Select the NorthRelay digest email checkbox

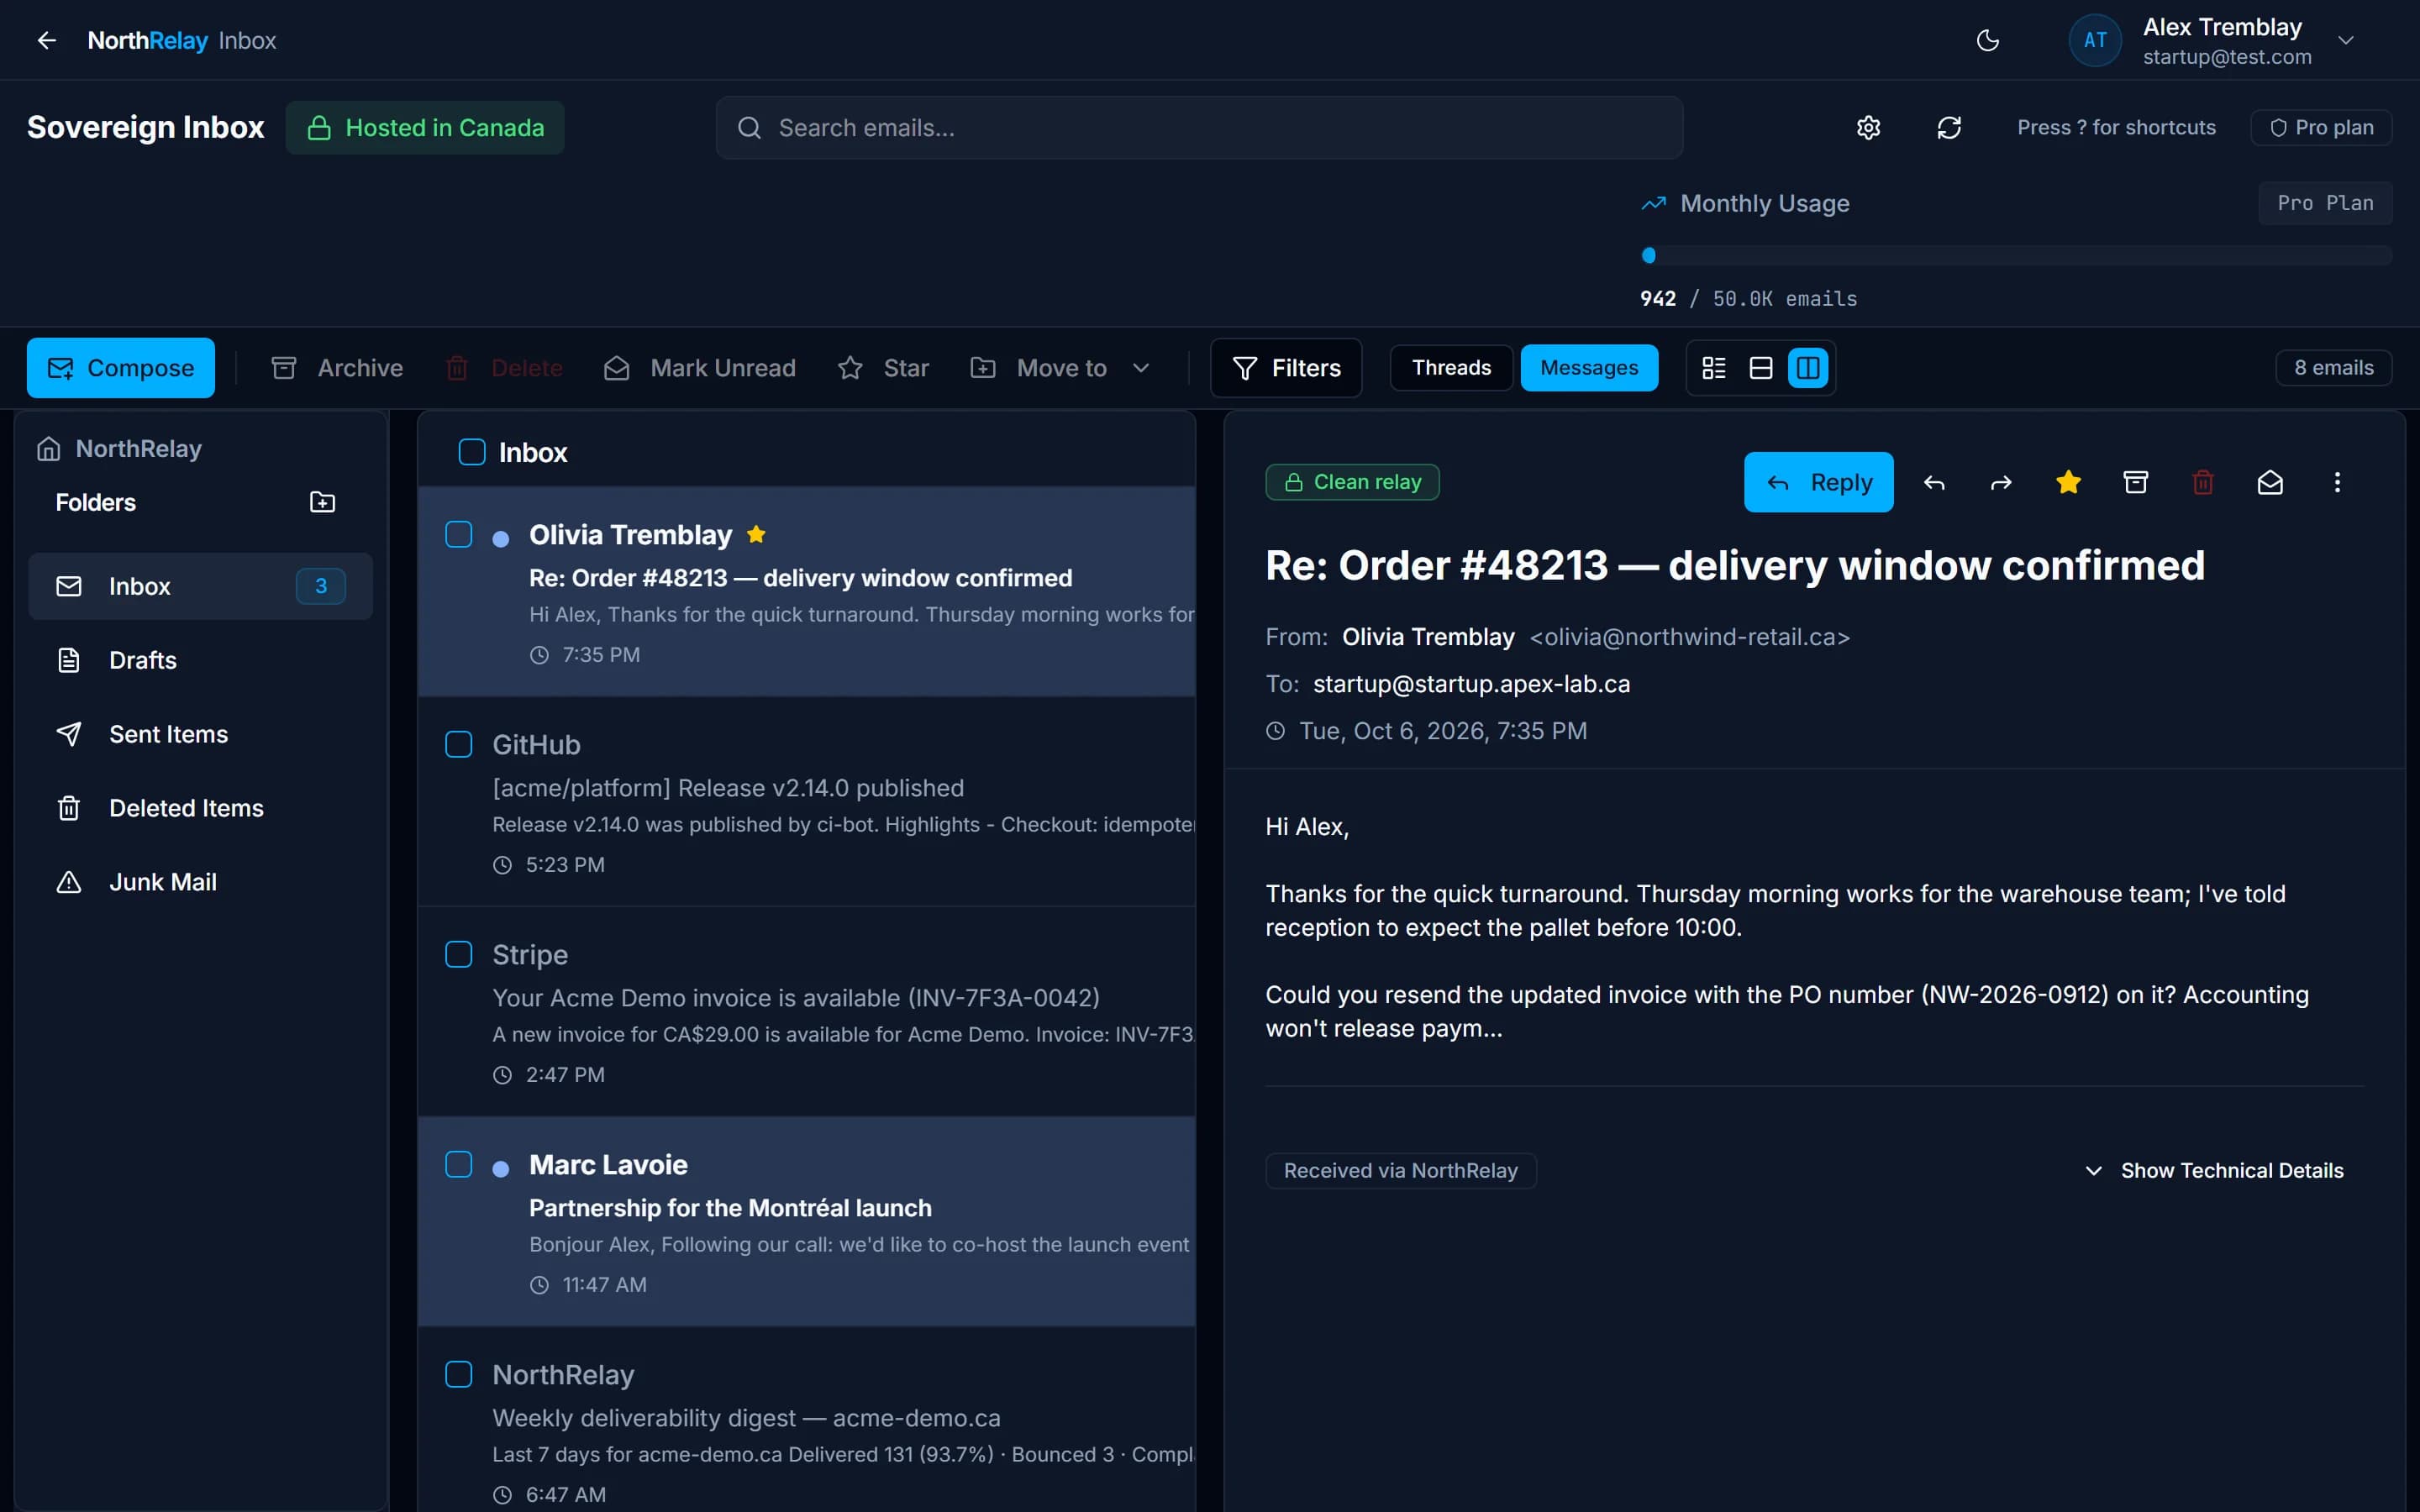[x=458, y=1374]
